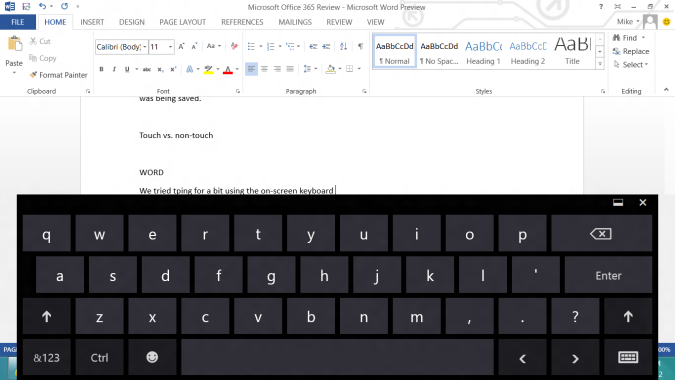This screenshot has width=675, height=380.
Task: Apply the Heading 1 style
Action: (x=483, y=51)
